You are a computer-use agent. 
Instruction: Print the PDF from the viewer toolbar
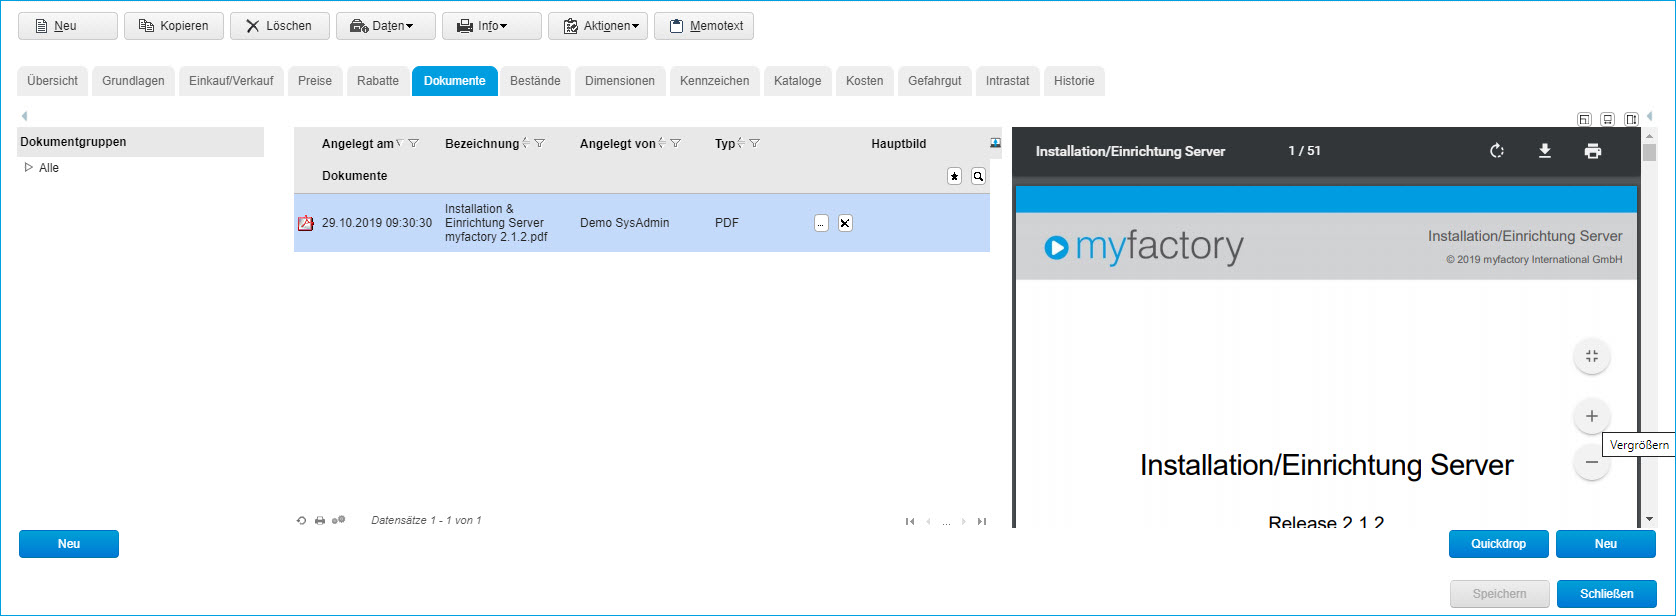click(x=1593, y=151)
